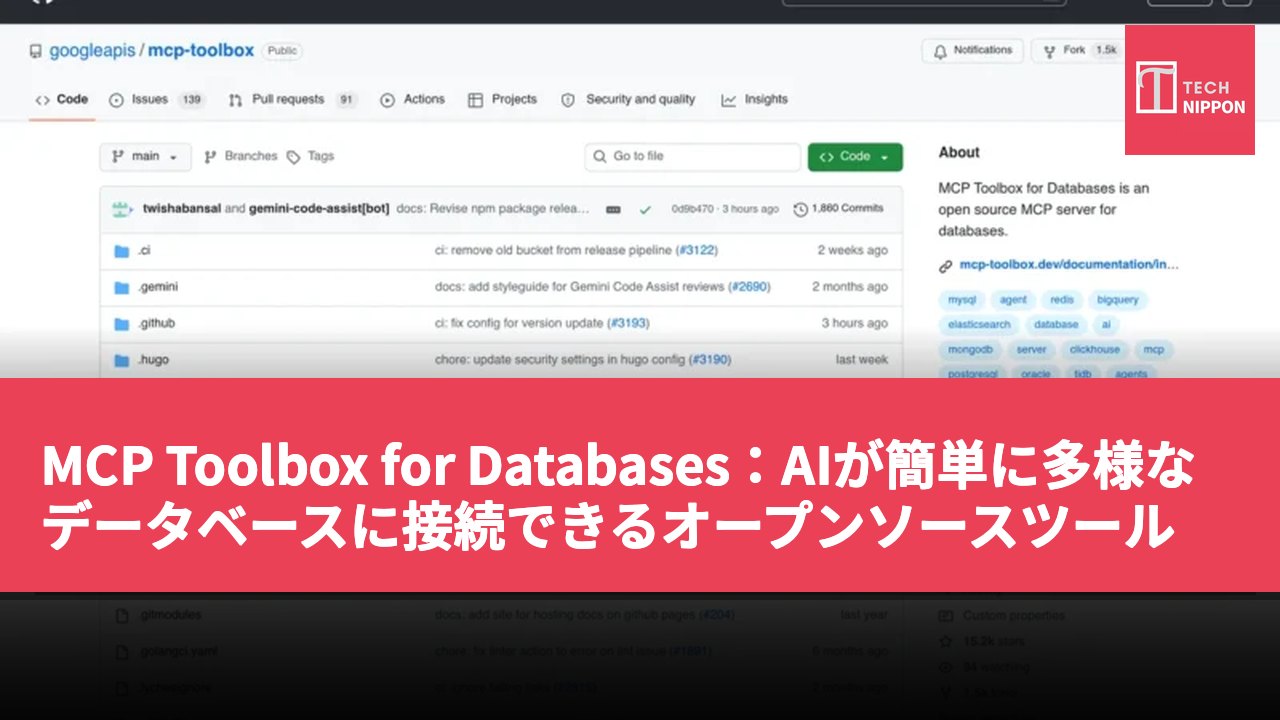The width and height of the screenshot is (1280, 720).
Task: Select the bigquery topic tag
Action: (1117, 300)
